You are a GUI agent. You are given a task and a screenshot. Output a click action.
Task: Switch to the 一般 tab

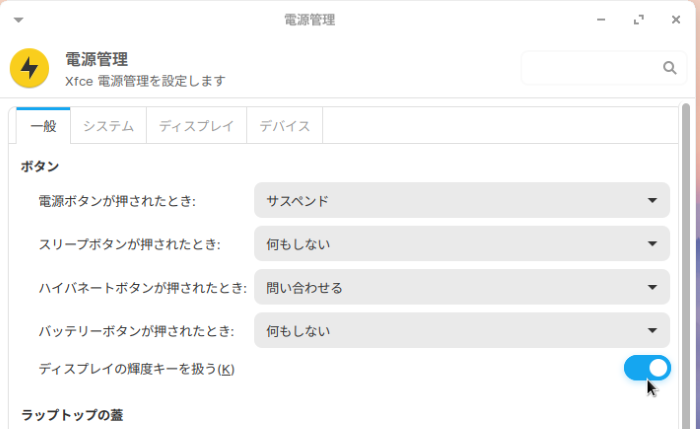43,126
